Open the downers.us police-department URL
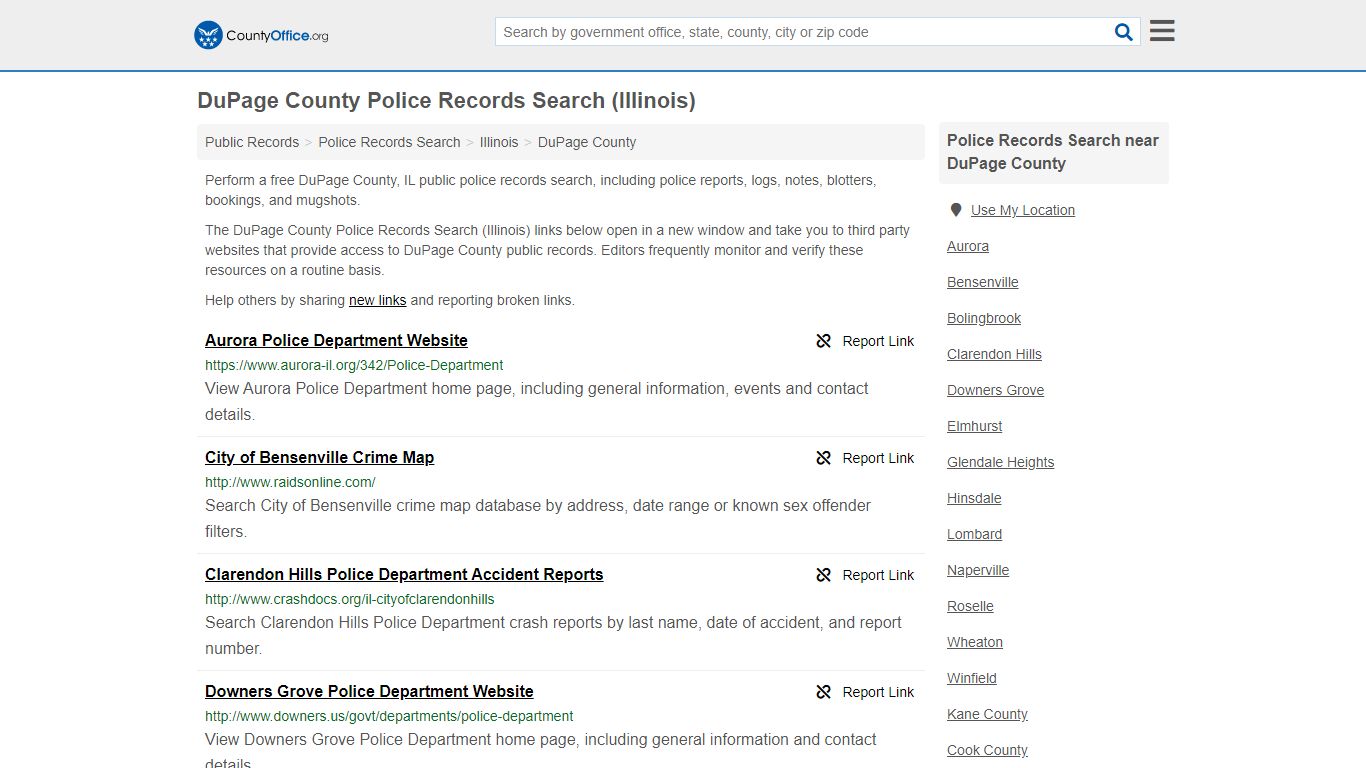Viewport: 1366px width, 768px height. point(389,716)
